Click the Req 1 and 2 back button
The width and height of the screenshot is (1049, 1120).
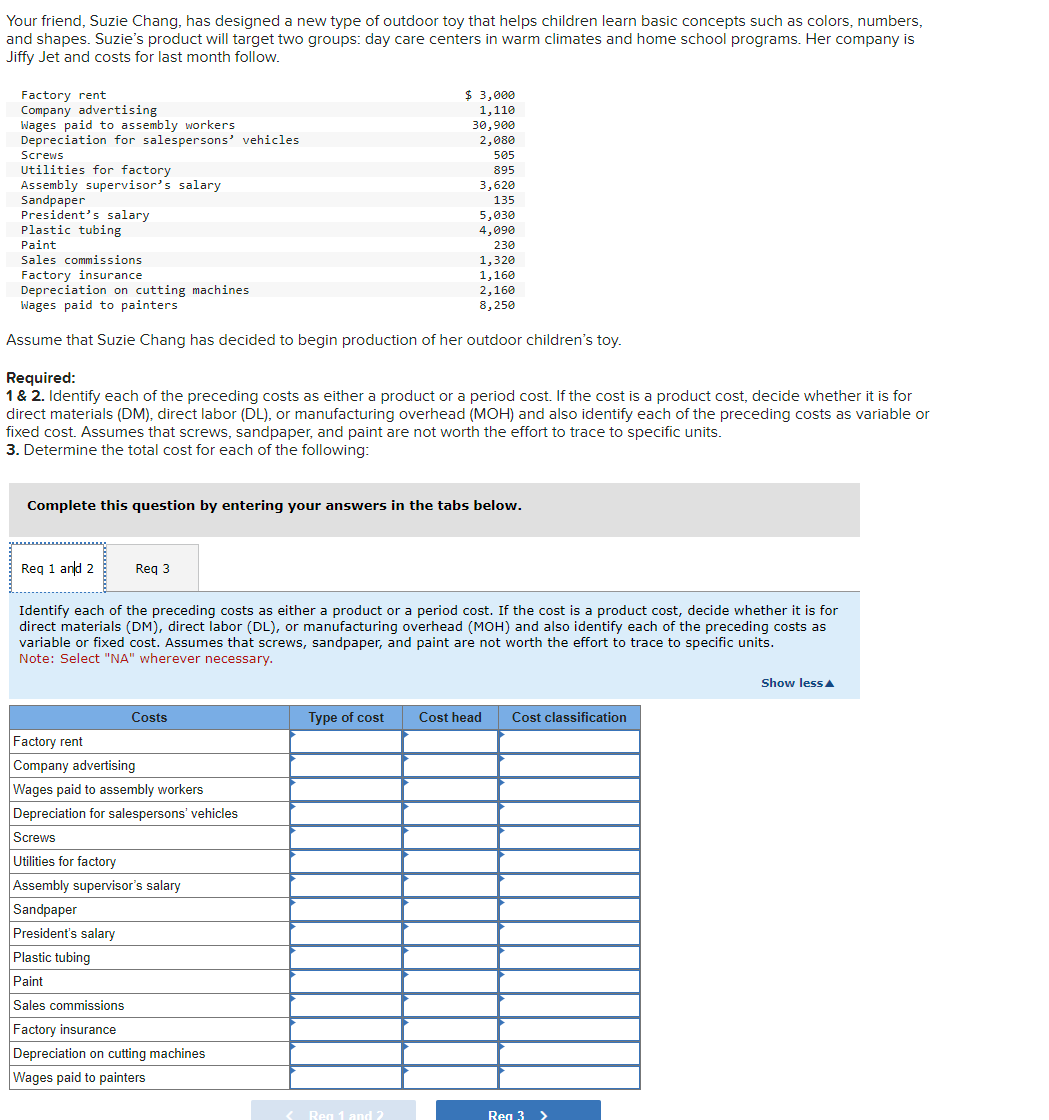334,1113
